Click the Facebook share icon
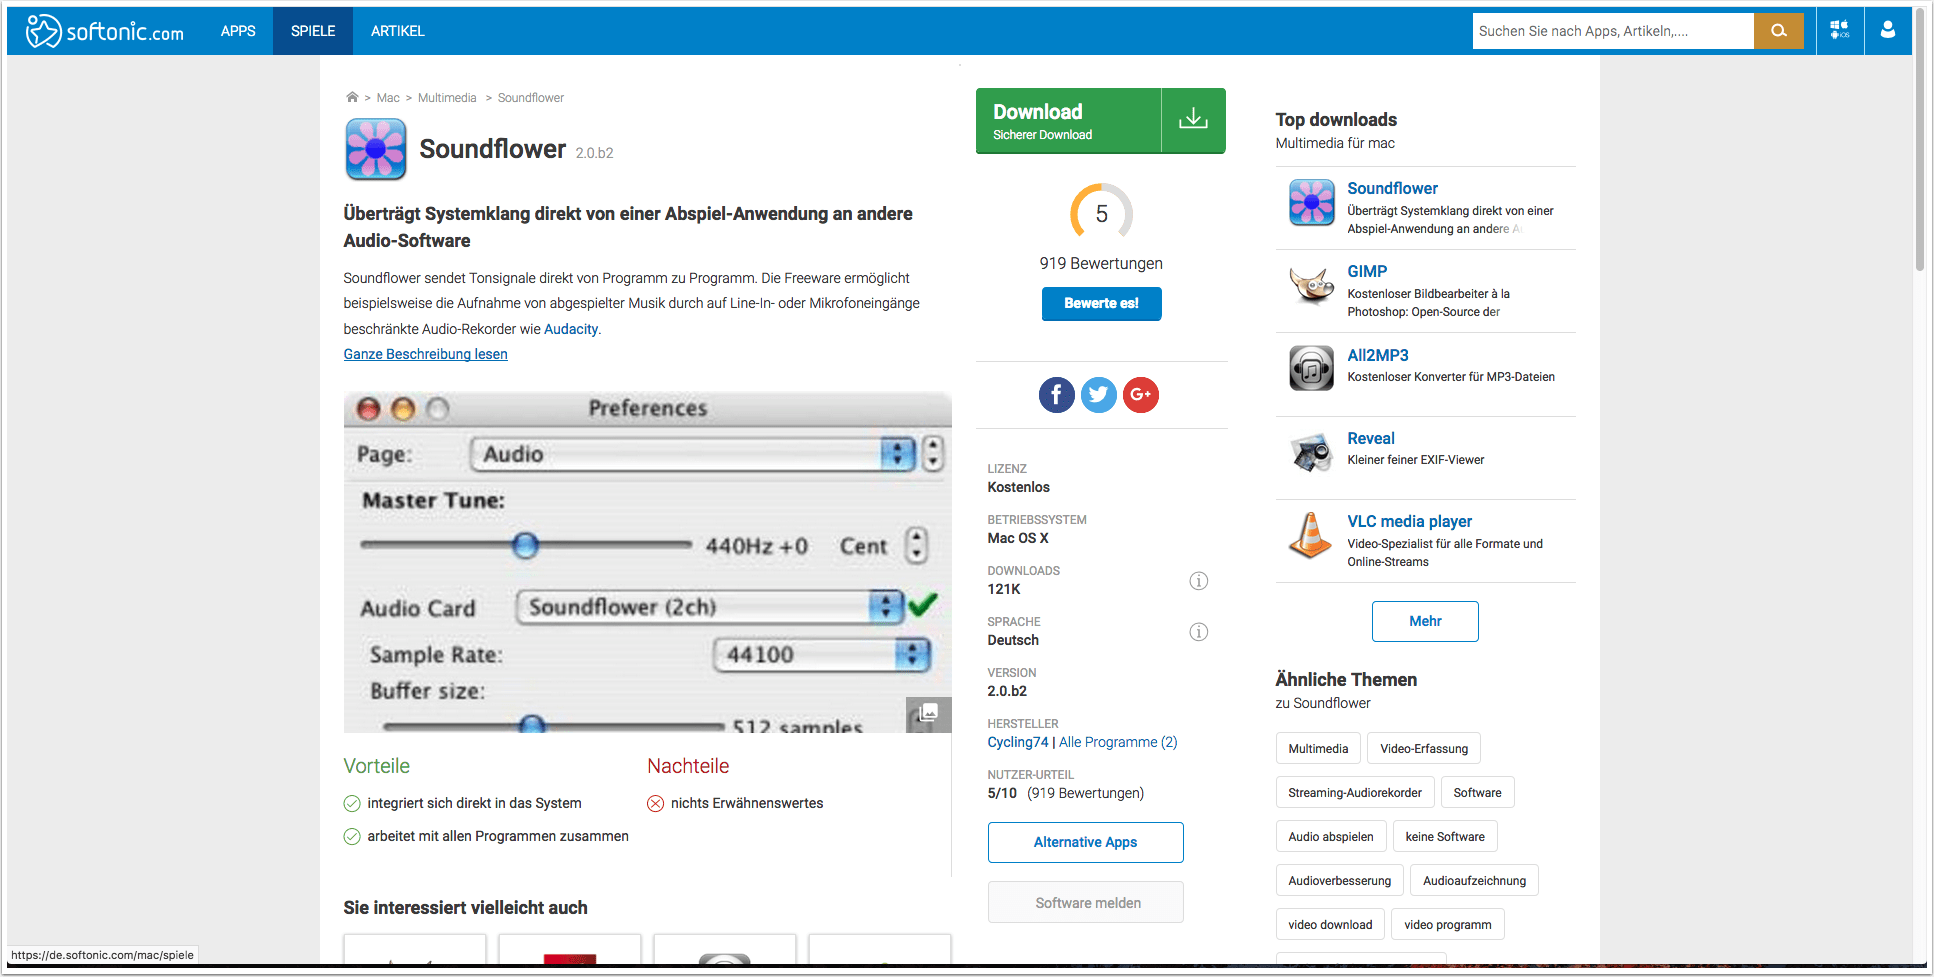Image resolution: width=1934 pixels, height=977 pixels. [1056, 395]
